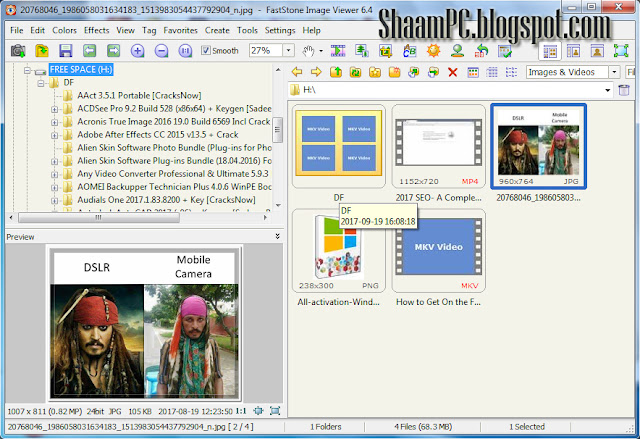Open Adjust Lighting sun icon
640x439 pixels.
pos(433,51)
